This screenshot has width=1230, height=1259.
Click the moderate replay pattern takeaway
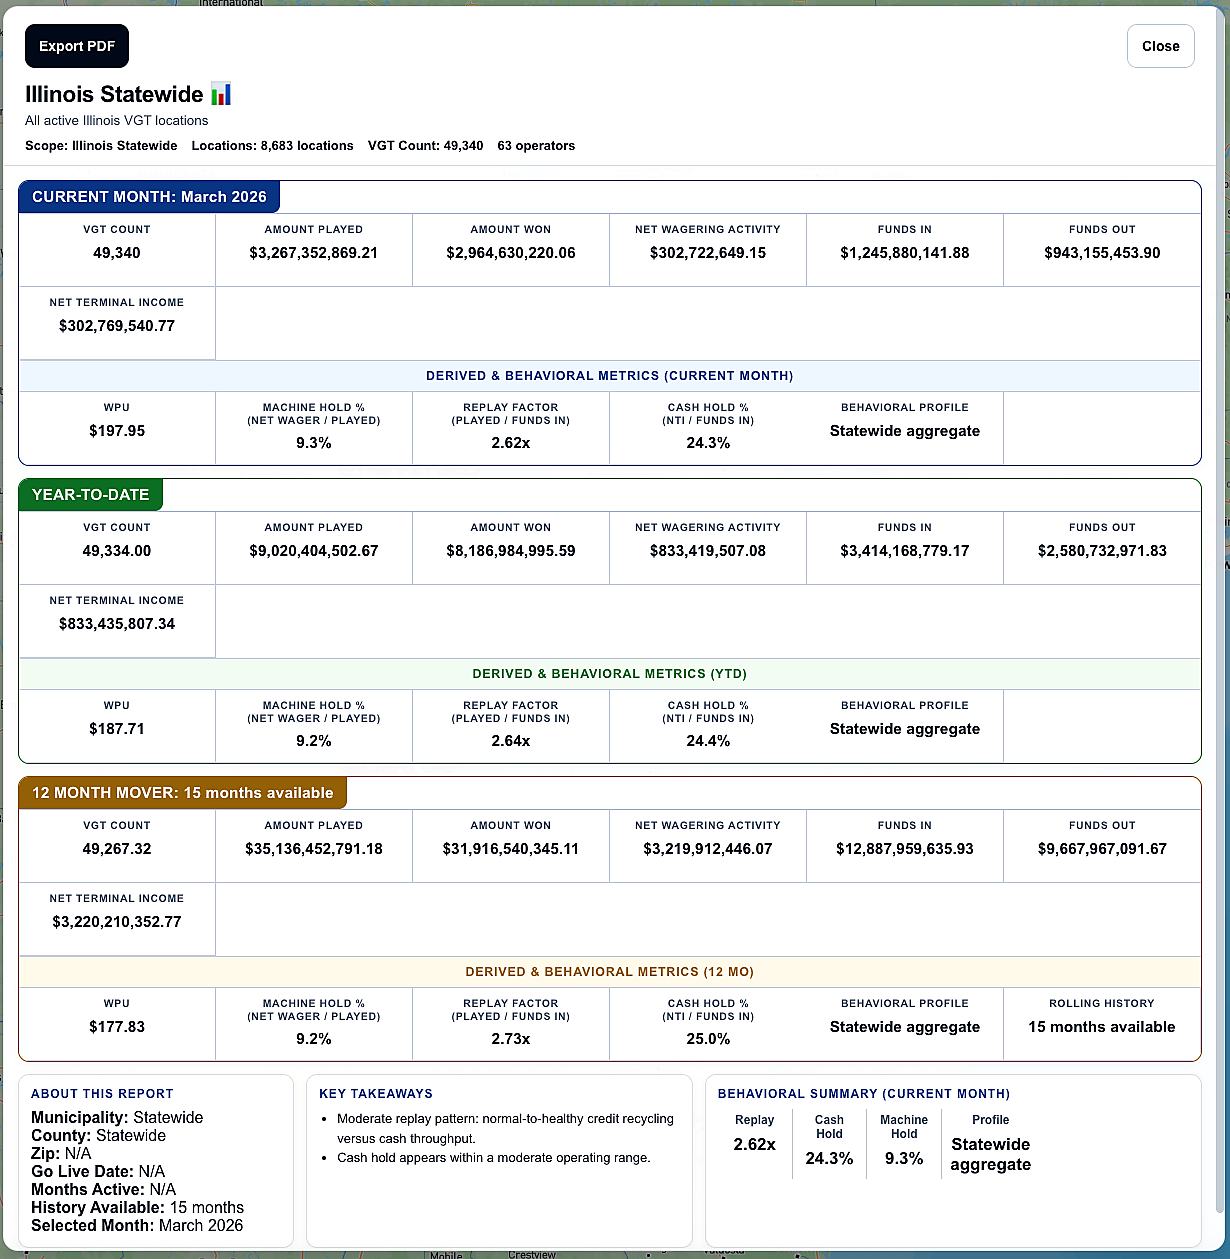coord(505,1129)
